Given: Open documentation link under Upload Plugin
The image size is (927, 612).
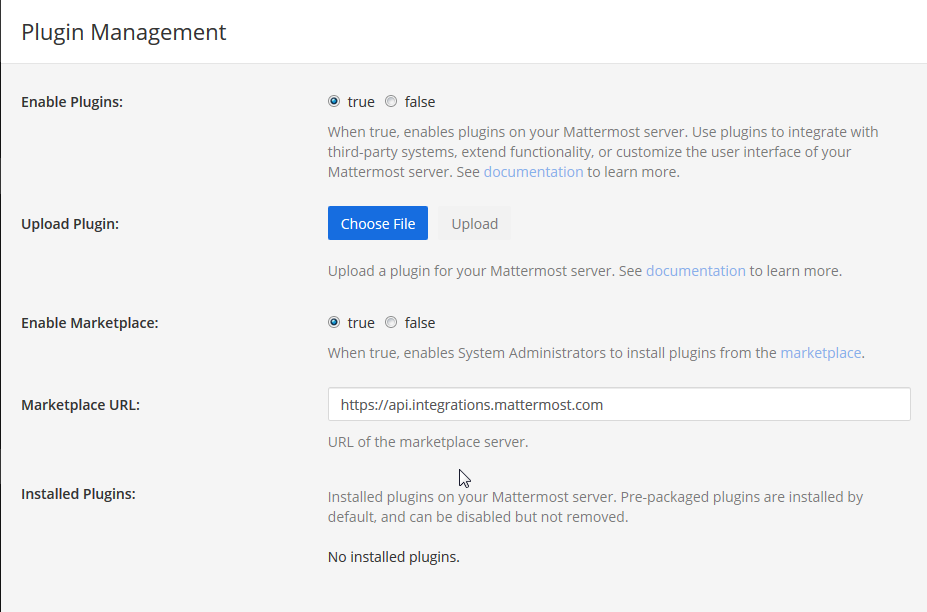Looking at the screenshot, I should (x=695, y=271).
